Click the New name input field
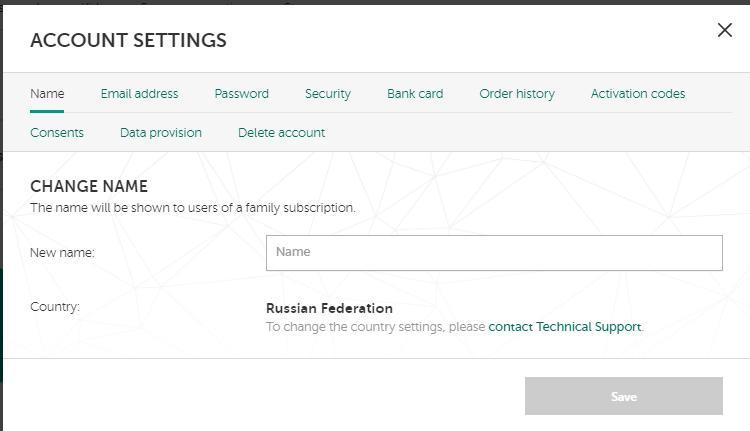 point(494,253)
